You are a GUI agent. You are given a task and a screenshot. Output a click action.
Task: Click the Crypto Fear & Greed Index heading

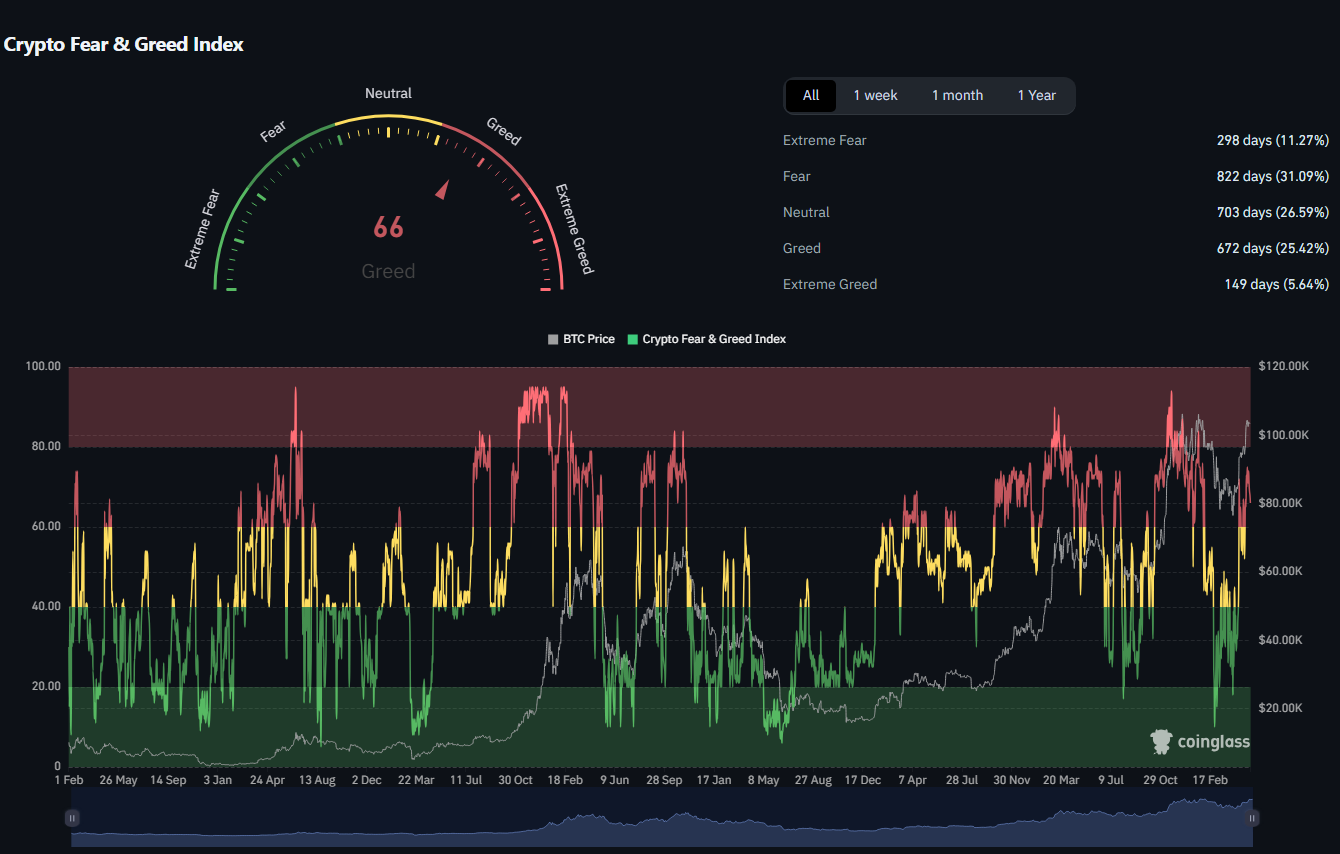(x=124, y=45)
